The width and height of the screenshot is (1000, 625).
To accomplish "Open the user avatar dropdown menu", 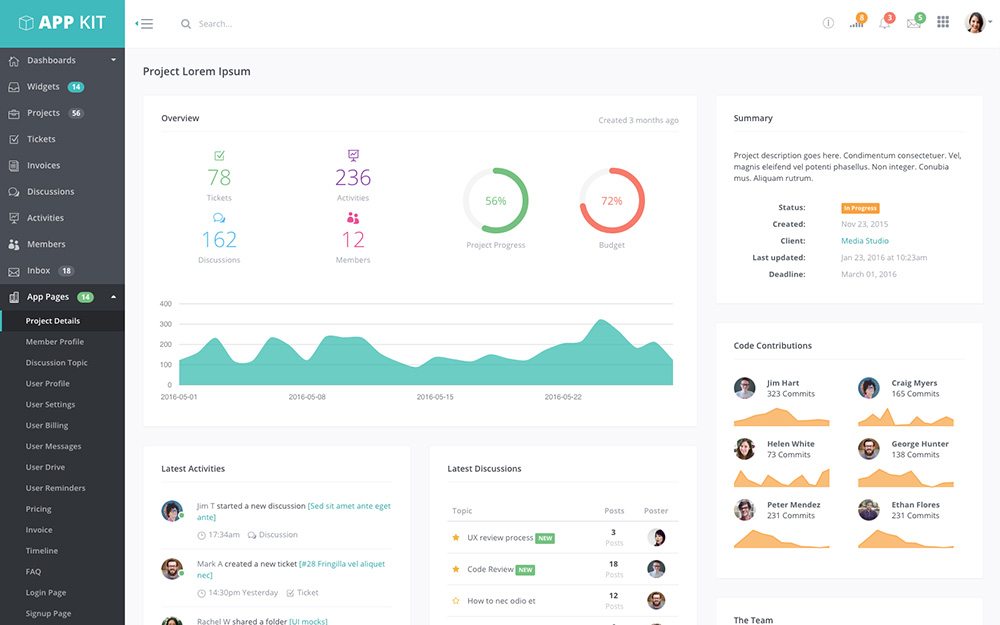I will click(978, 23).
